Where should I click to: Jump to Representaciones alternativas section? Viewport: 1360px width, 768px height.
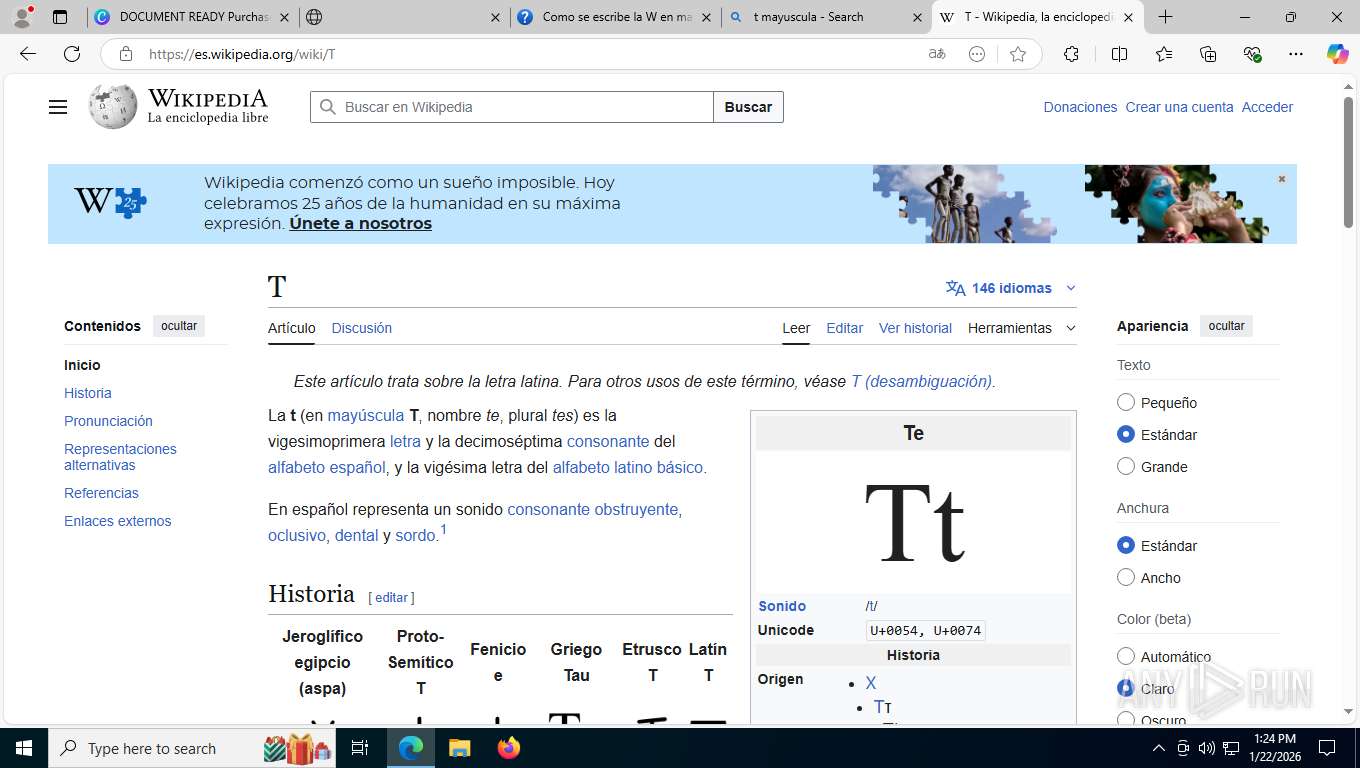(x=120, y=457)
